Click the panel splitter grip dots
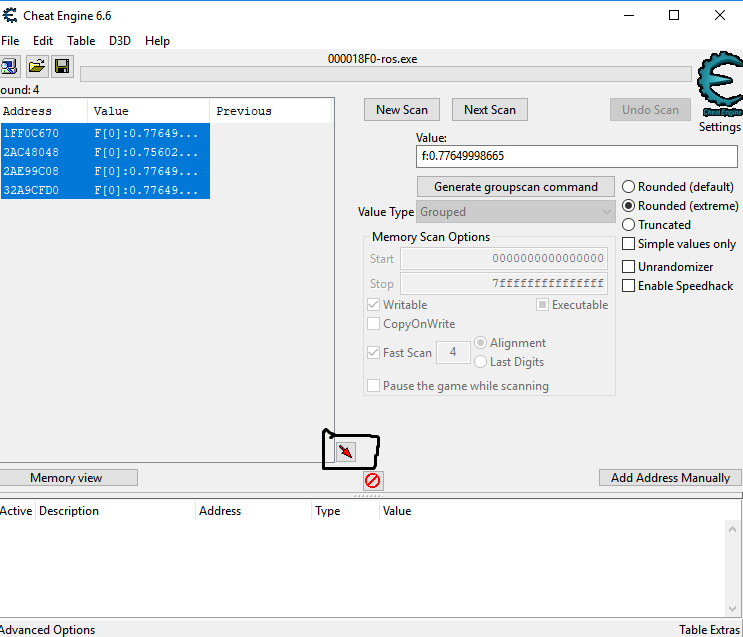This screenshot has height=637, width=743. [368, 496]
